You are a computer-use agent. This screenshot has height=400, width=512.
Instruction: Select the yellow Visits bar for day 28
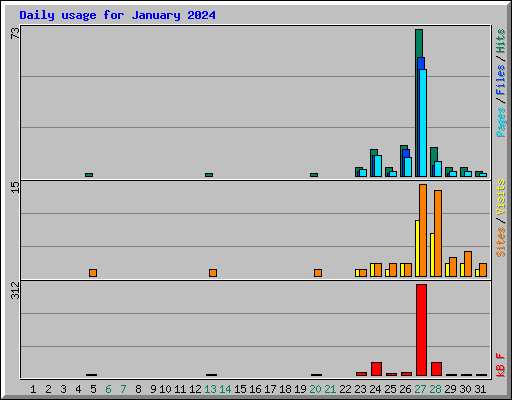pos(432,255)
